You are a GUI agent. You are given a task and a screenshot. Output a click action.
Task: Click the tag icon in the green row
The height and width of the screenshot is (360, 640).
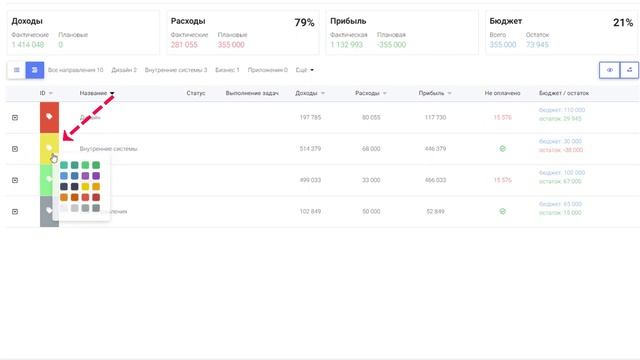(x=49, y=179)
